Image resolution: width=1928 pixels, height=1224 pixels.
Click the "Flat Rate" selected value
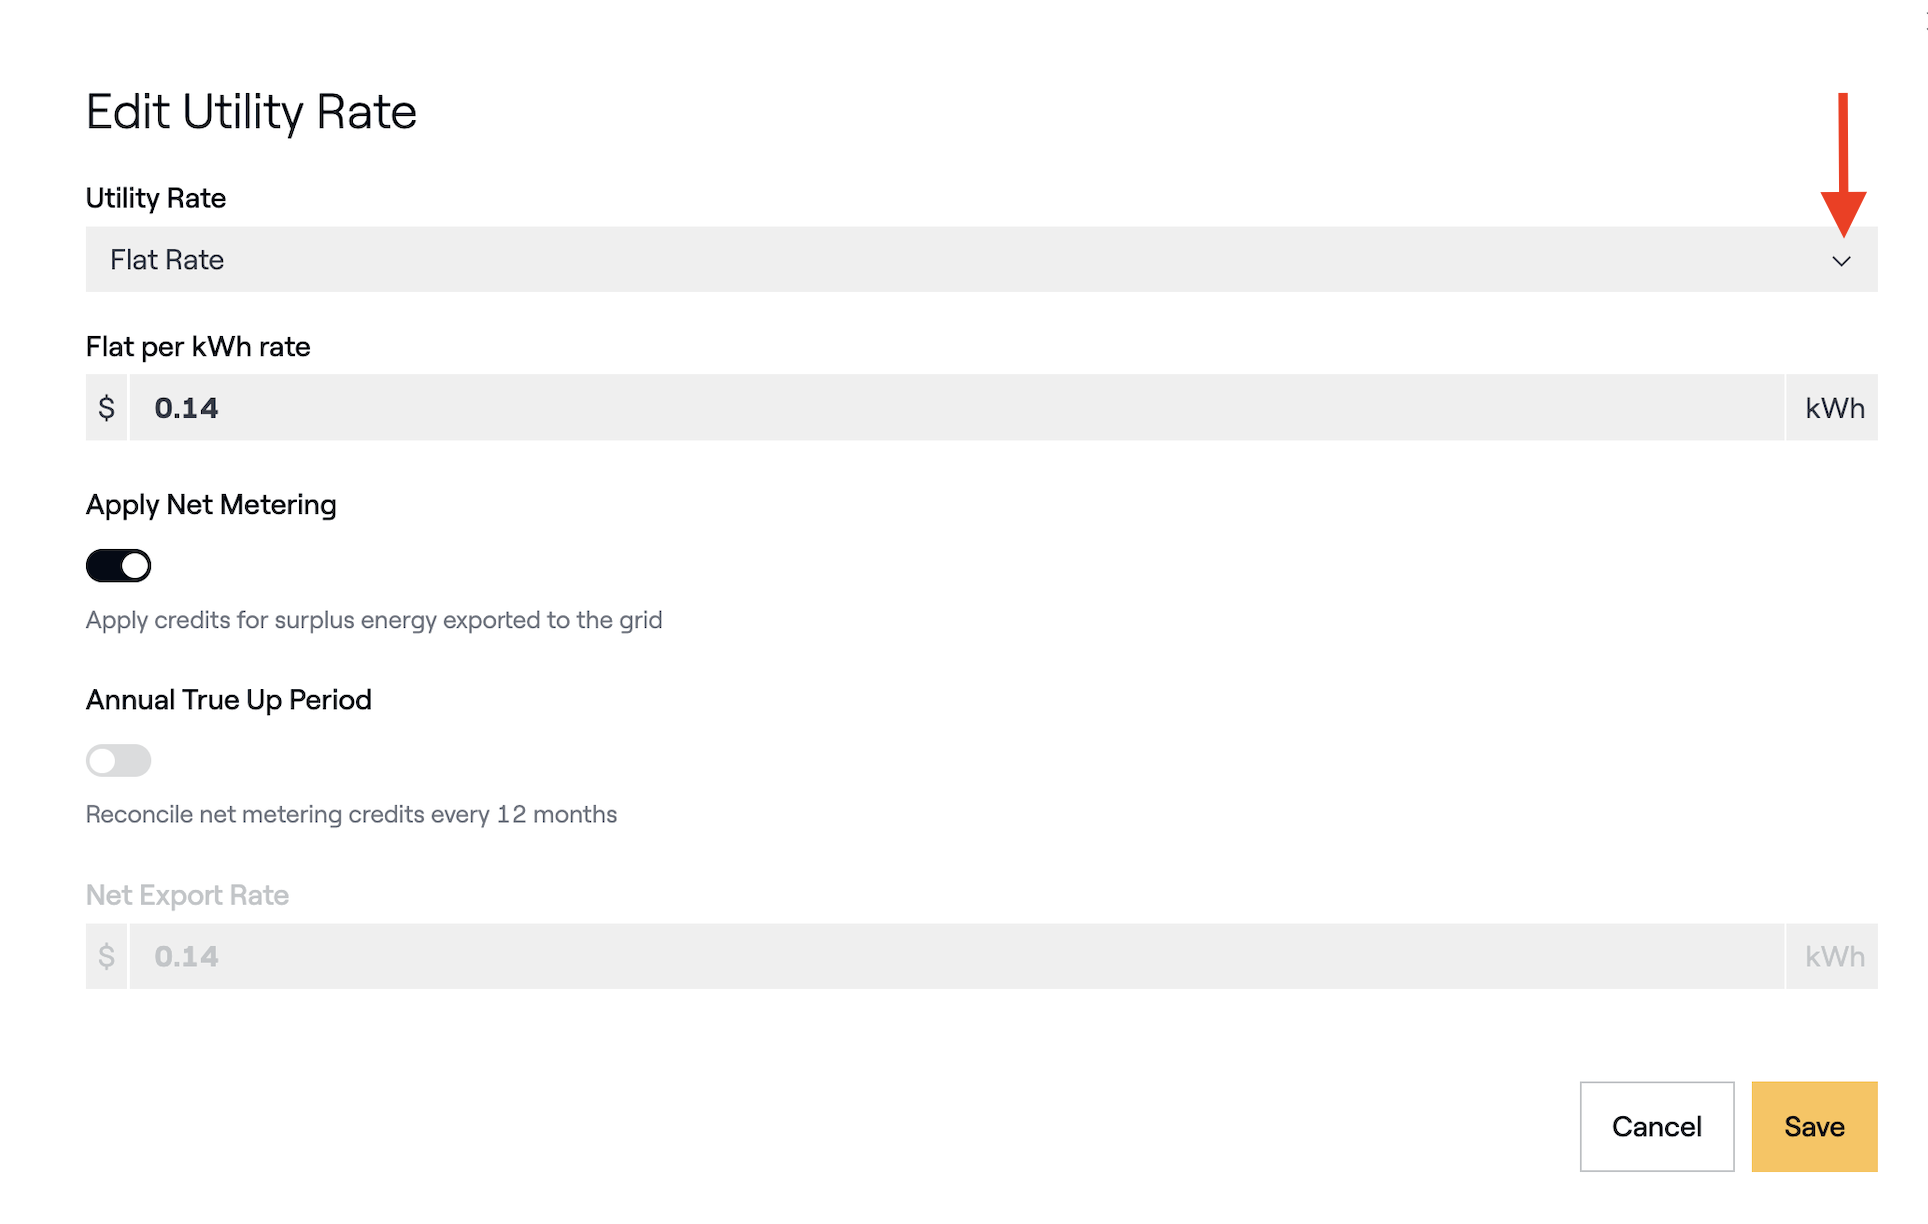tap(167, 260)
